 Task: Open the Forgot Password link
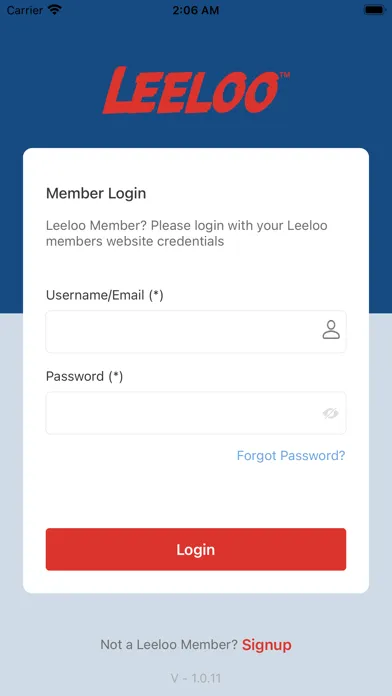tap(291, 455)
